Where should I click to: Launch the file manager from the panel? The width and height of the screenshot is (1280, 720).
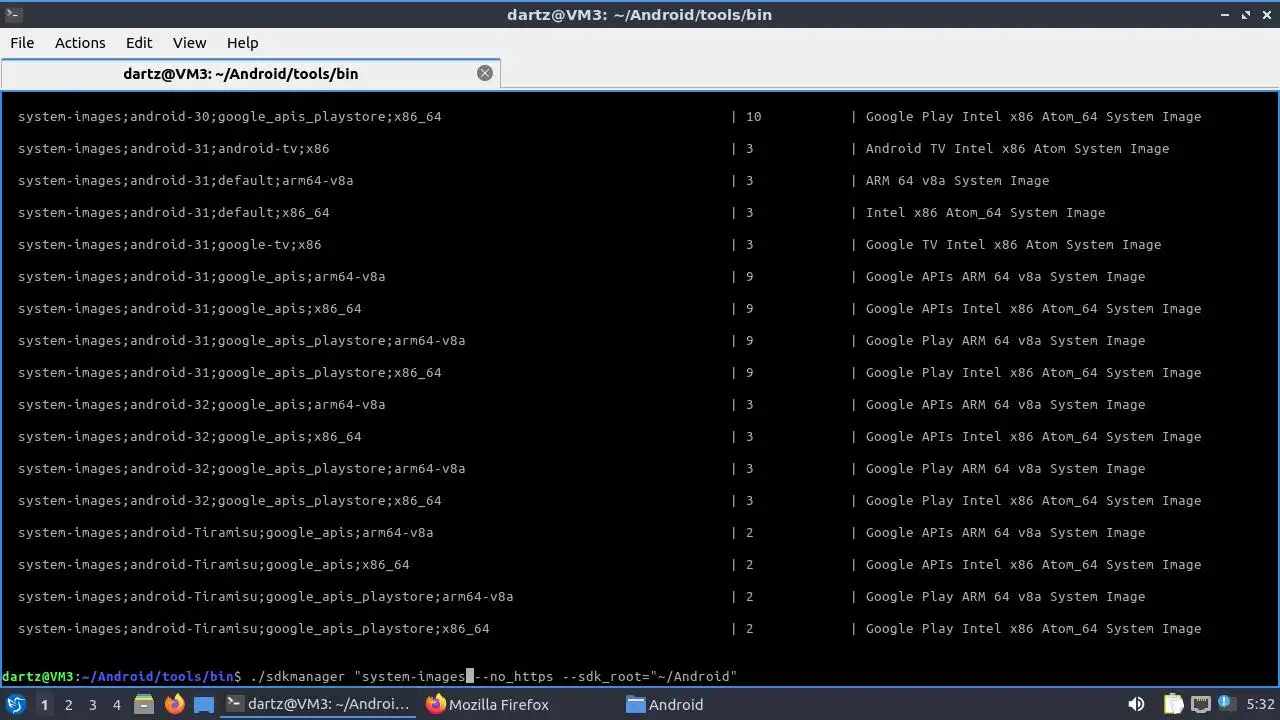click(x=144, y=704)
